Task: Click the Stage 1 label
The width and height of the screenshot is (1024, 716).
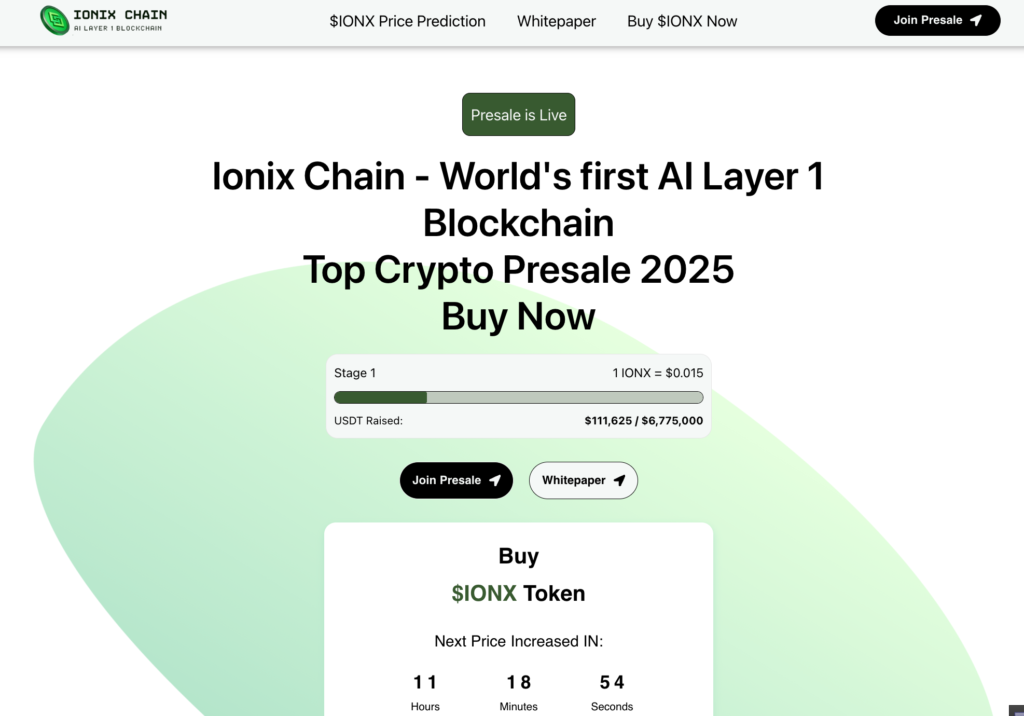Action: 355,373
